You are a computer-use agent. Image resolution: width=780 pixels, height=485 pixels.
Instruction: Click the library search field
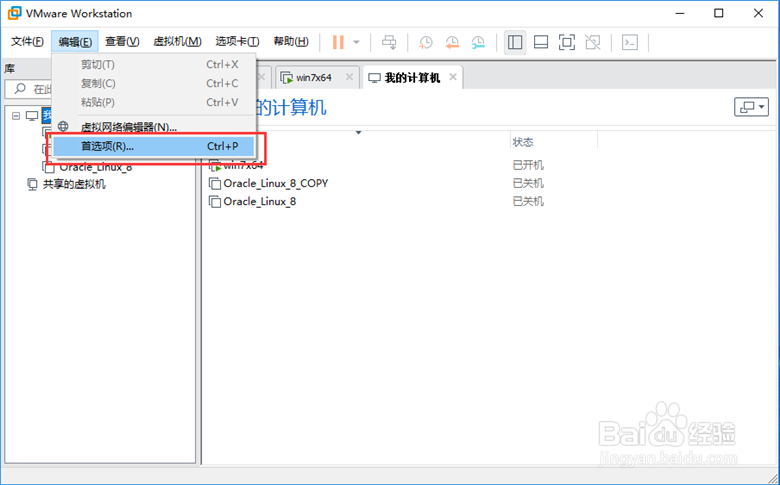tap(30, 89)
